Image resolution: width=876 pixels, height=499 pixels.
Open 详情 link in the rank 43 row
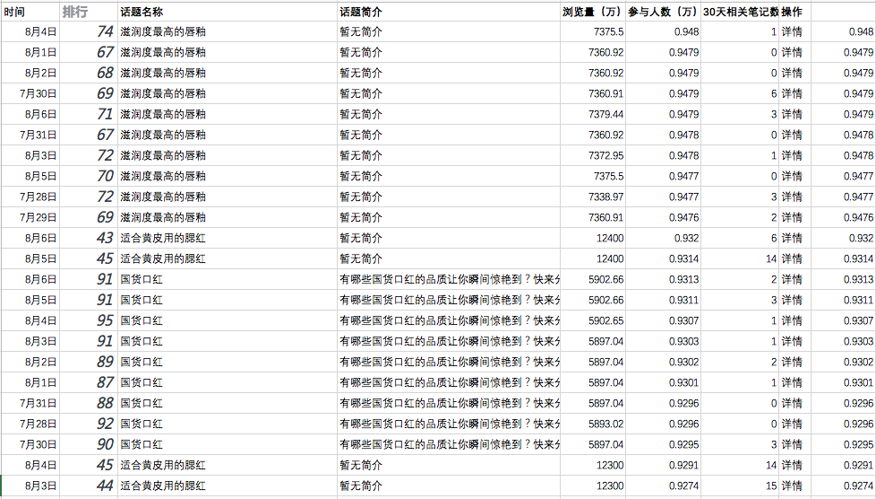coord(792,239)
